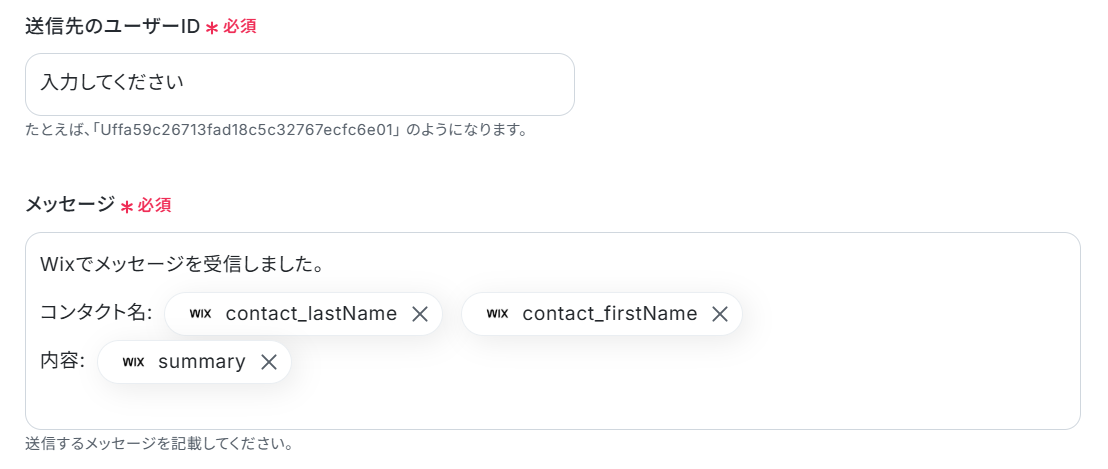This screenshot has height=469, width=1108.
Task: Click the 送信先のユーザーID field label
Action: click(113, 27)
